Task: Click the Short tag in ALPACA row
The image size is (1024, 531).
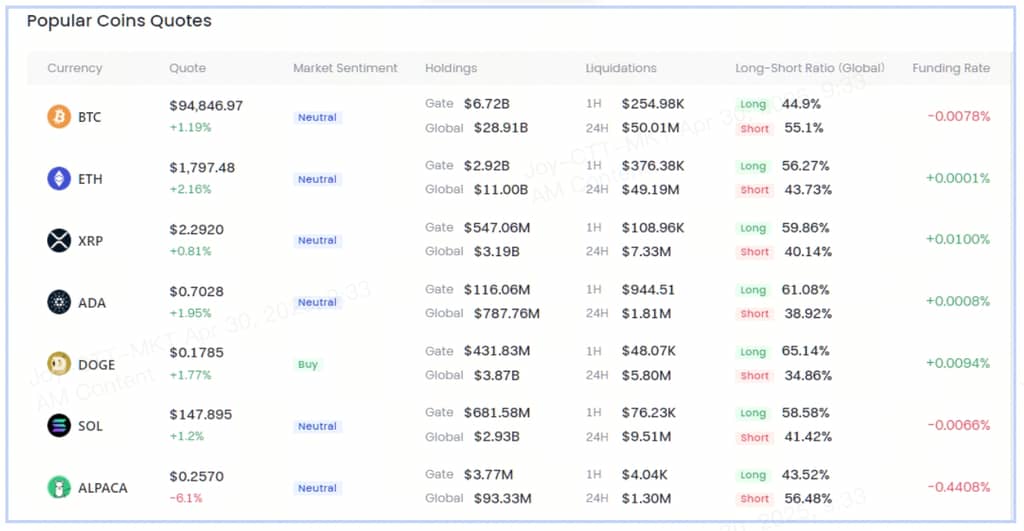Action: pyautogui.click(x=755, y=499)
